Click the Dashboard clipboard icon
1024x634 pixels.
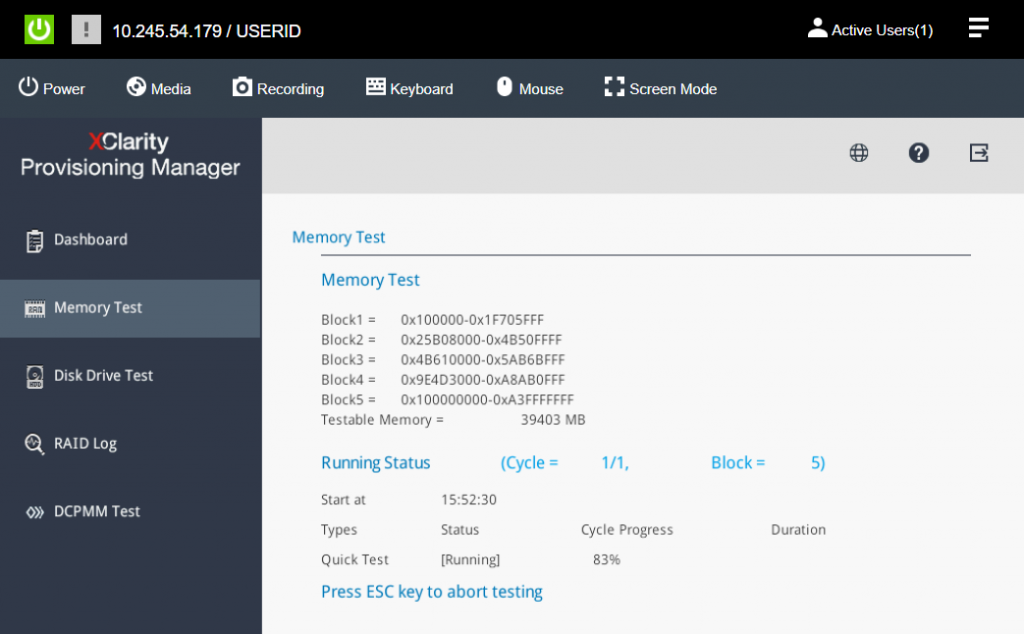(35, 241)
